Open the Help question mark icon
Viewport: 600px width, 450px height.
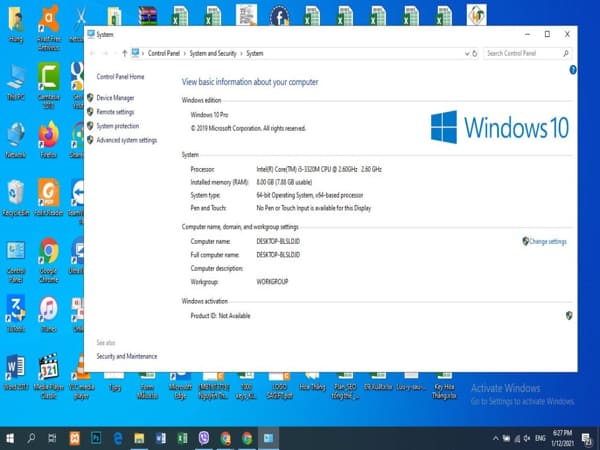(572, 70)
